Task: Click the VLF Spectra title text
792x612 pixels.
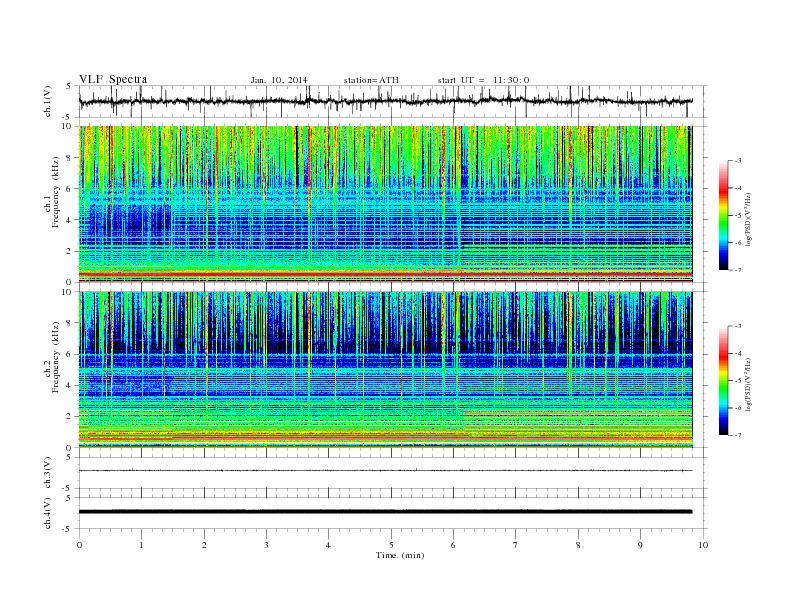Action: (113, 79)
